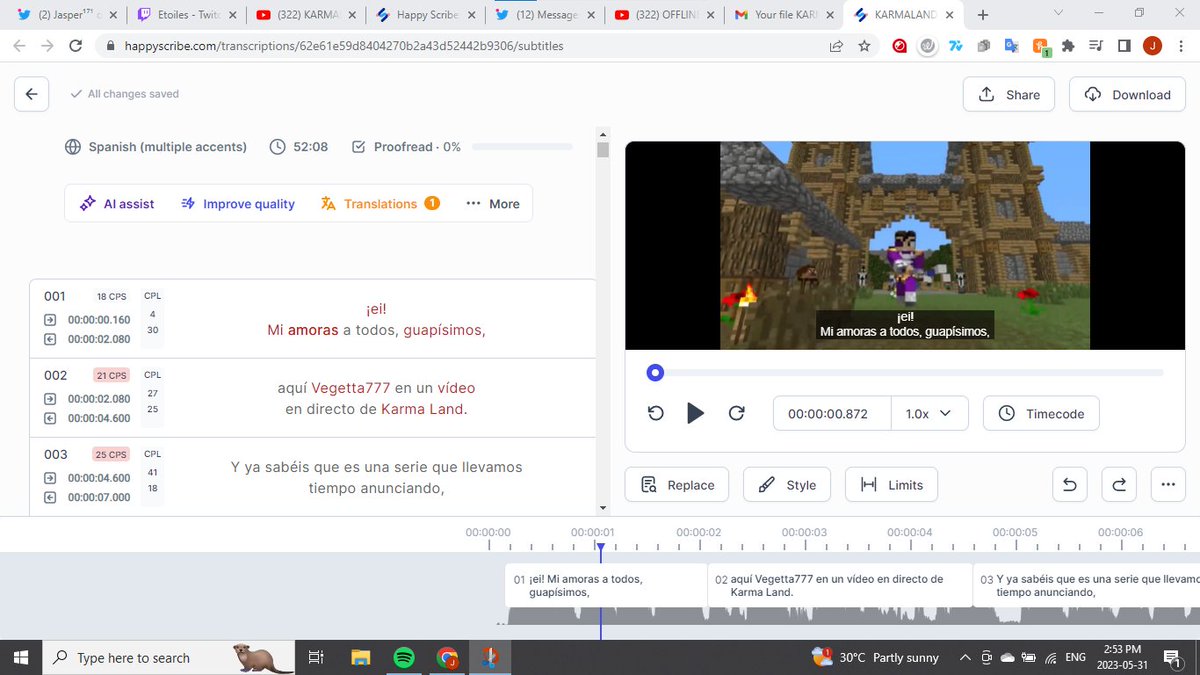Image resolution: width=1200 pixels, height=675 pixels.
Task: Click the share page icon in the address bar
Action: click(836, 46)
